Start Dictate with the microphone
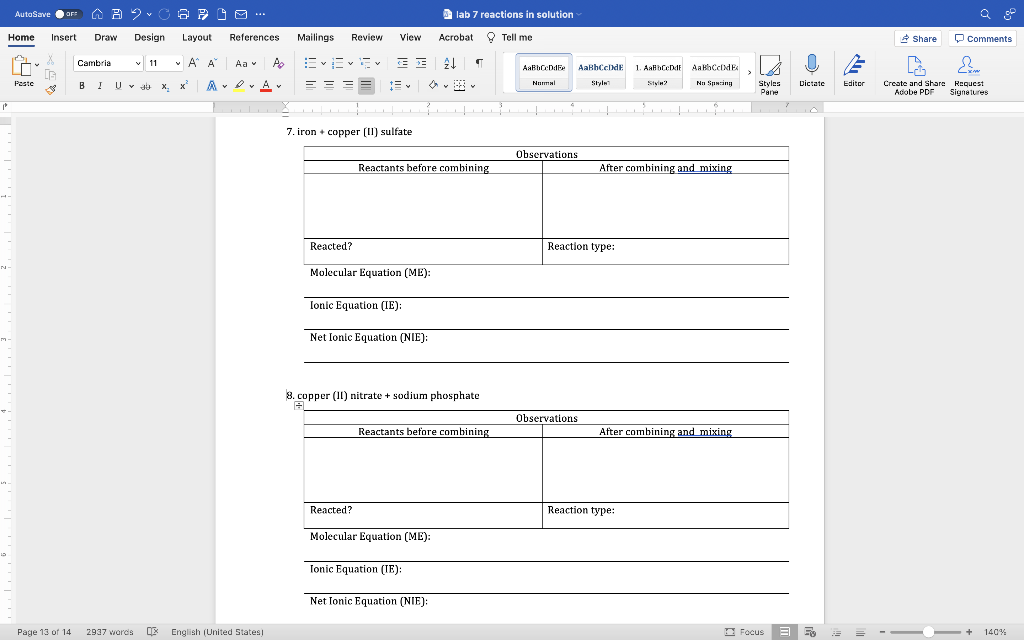Viewport: 1024px width, 640px height. 812,71
